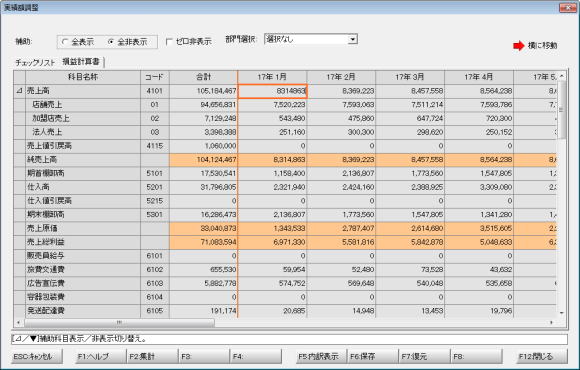Click the ESC:キャンセル button
The height and width of the screenshot is (370, 580).
37,357
